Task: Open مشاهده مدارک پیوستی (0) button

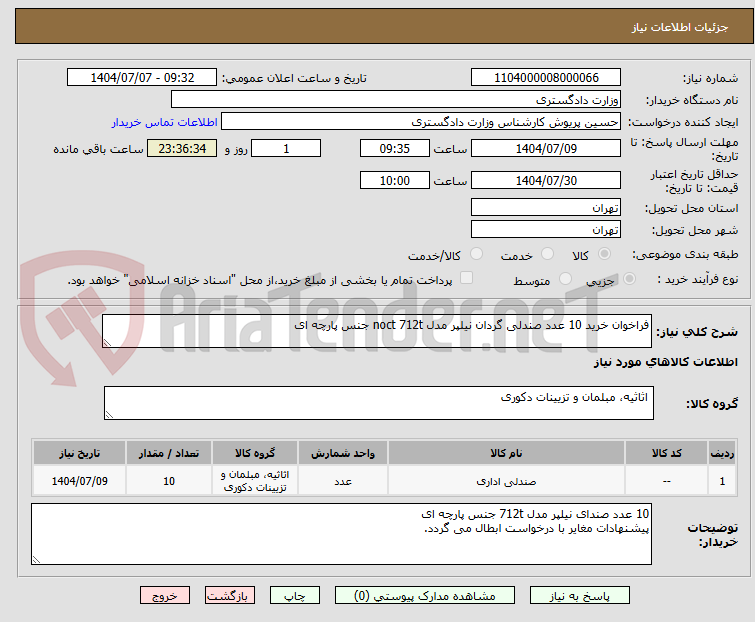Action: [425, 596]
